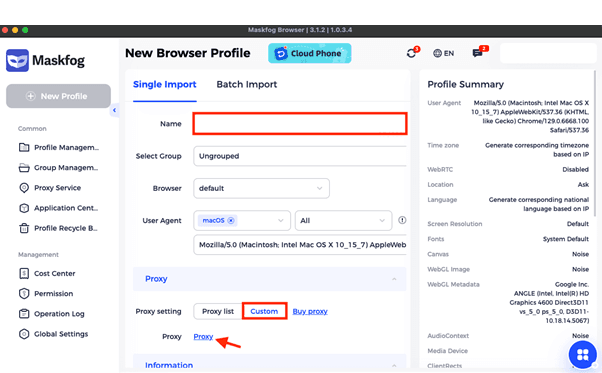Open the Group Management sidebar icon
The height and width of the screenshot is (373, 602).
point(24,168)
